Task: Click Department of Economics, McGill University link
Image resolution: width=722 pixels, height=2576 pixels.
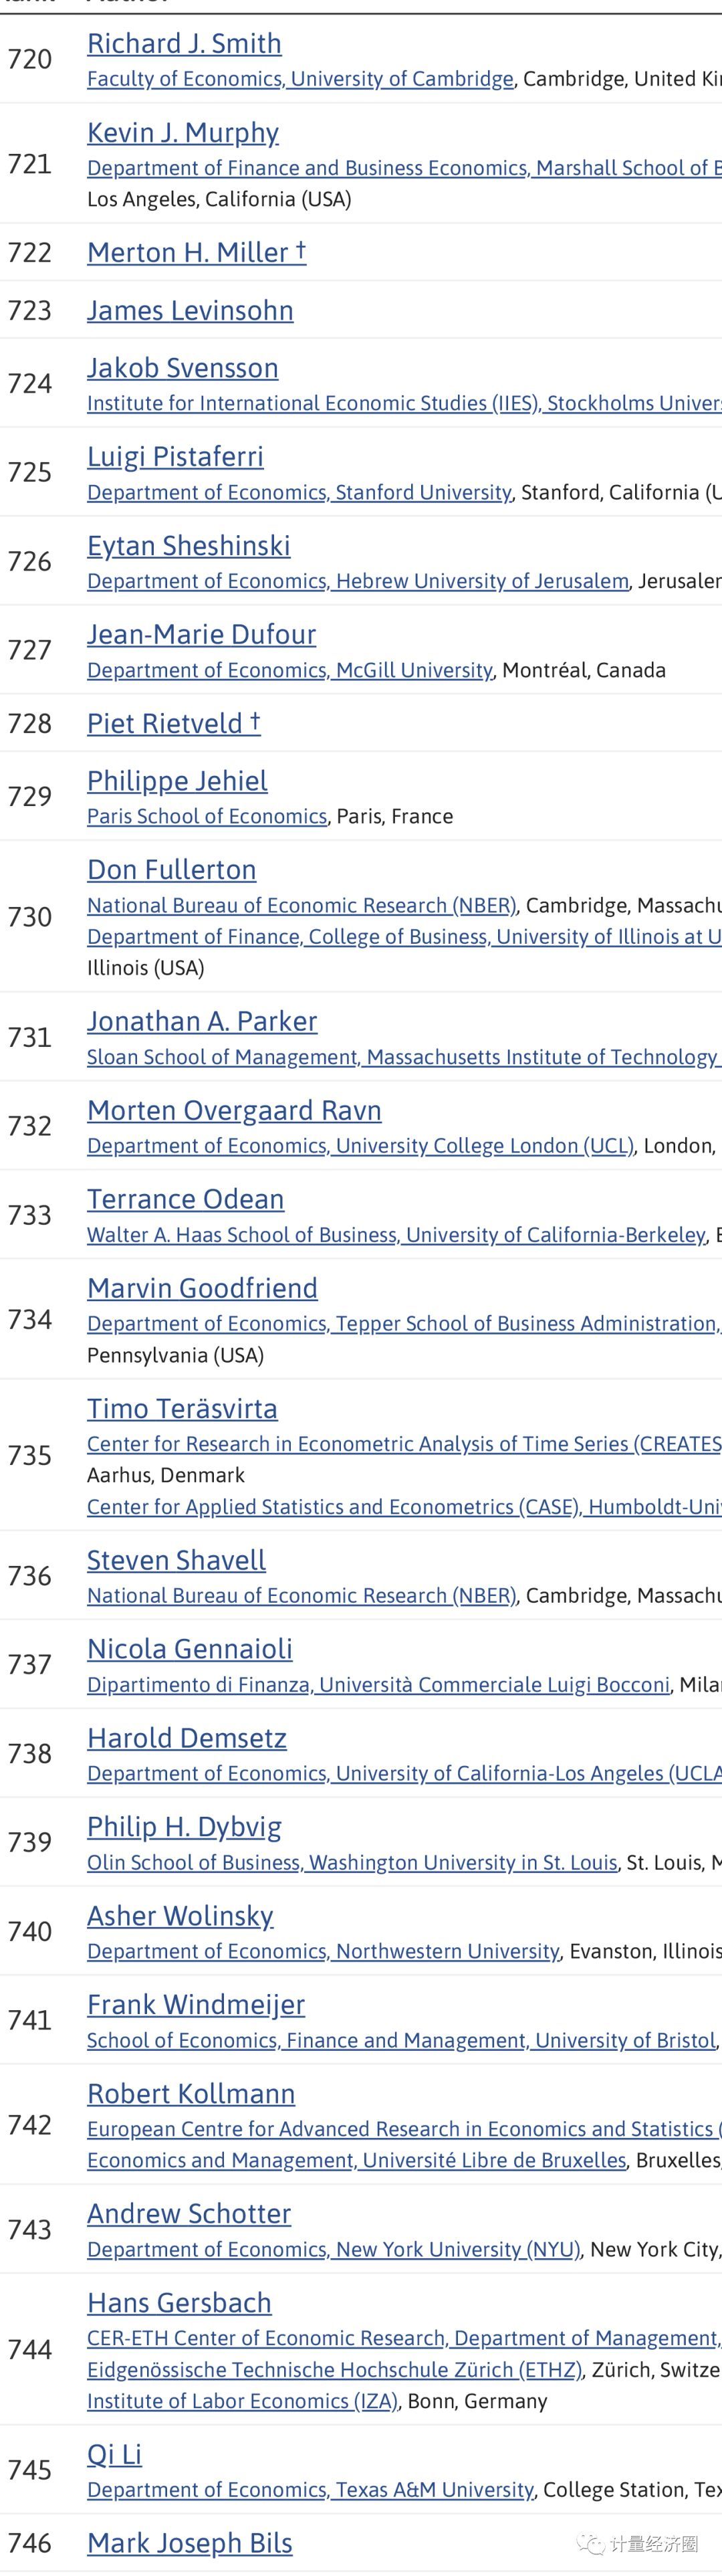Action: [289, 670]
